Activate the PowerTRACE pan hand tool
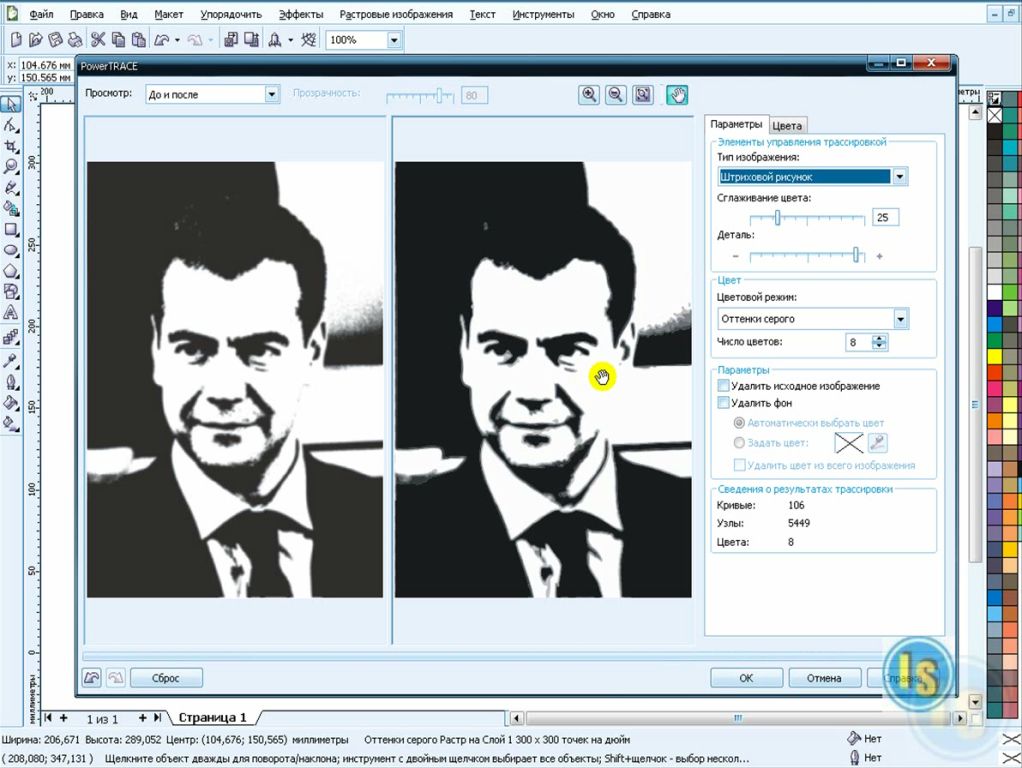This screenshot has height=768, width=1022. click(x=677, y=95)
